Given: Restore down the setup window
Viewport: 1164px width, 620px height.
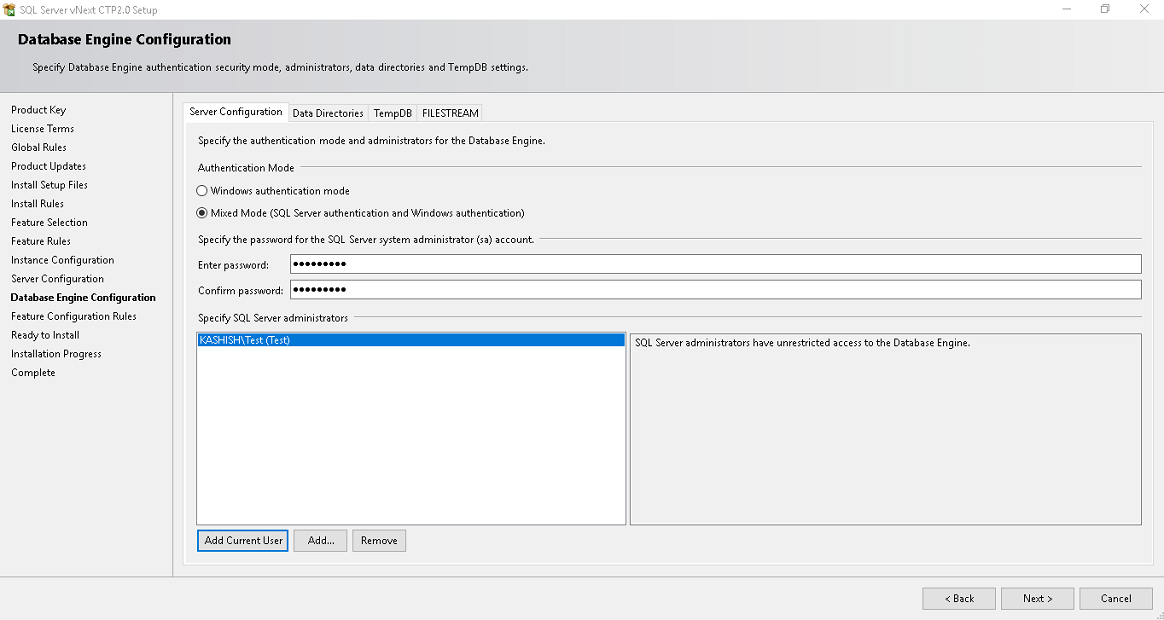Looking at the screenshot, I should pos(1105,10).
